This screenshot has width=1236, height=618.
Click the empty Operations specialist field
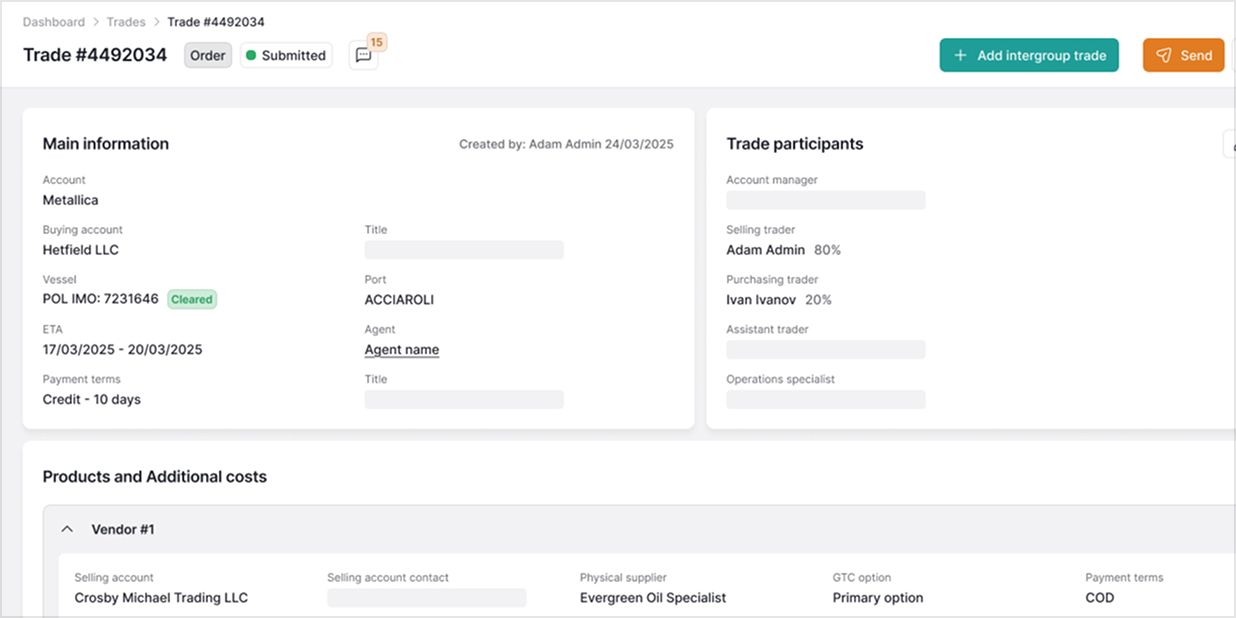pos(825,400)
